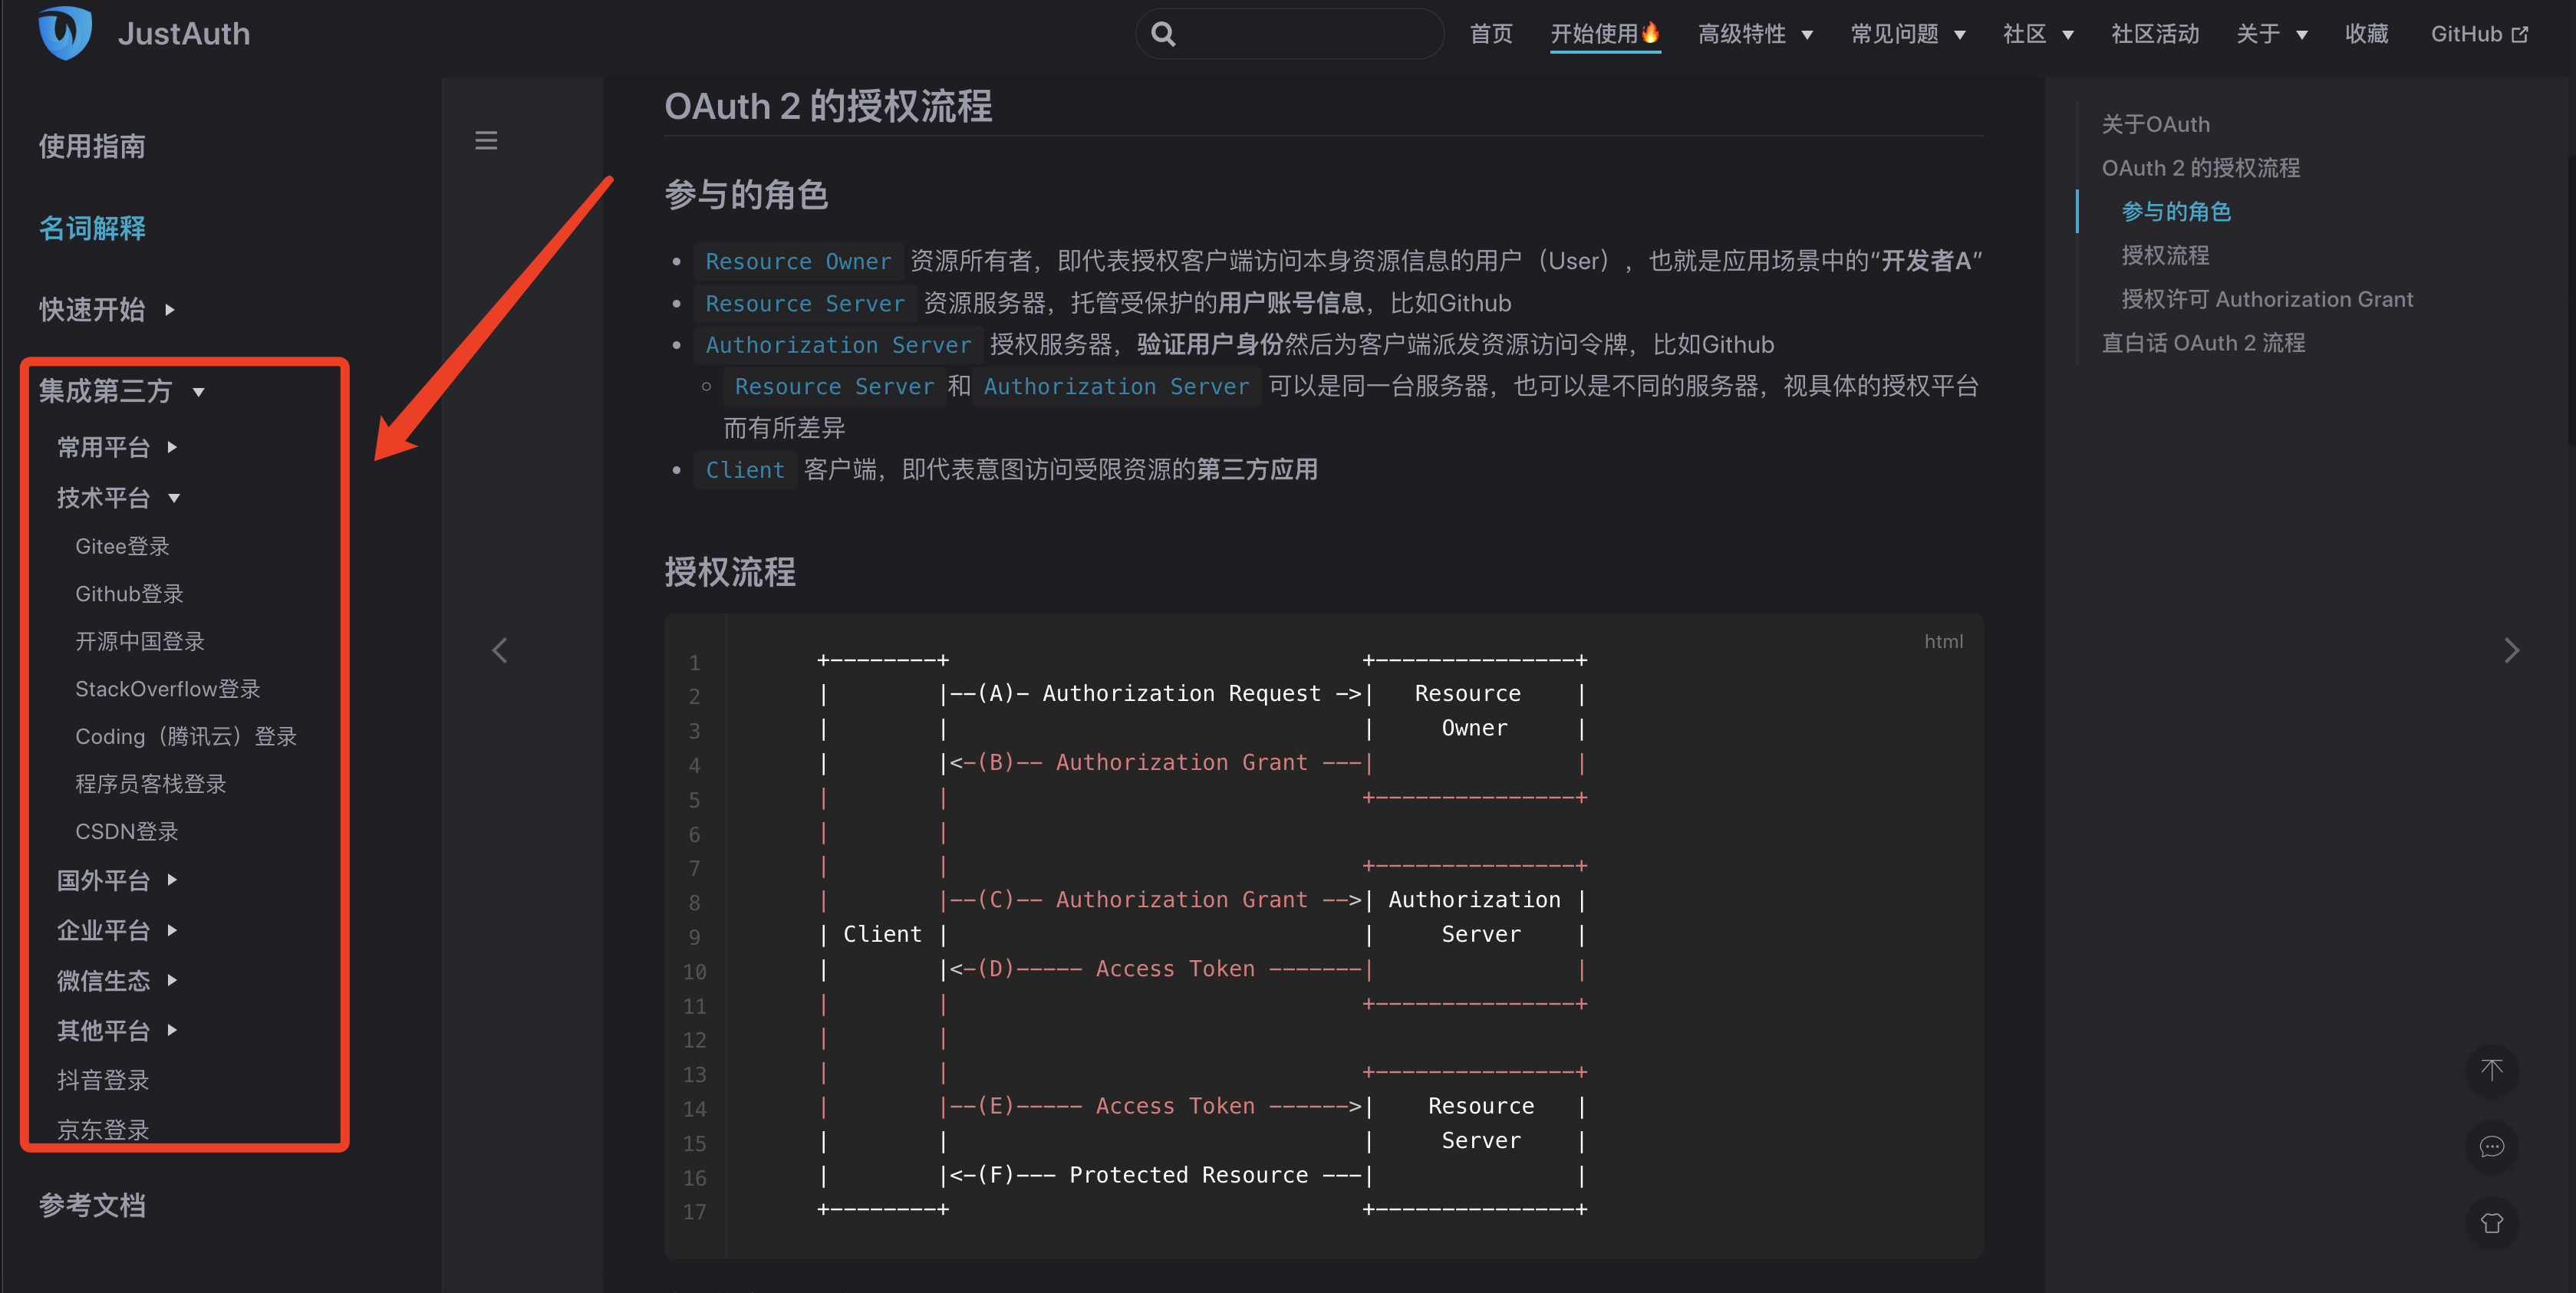Click the GitHub external link icon
Viewport: 2576px width, 1293px height.
coord(2520,34)
